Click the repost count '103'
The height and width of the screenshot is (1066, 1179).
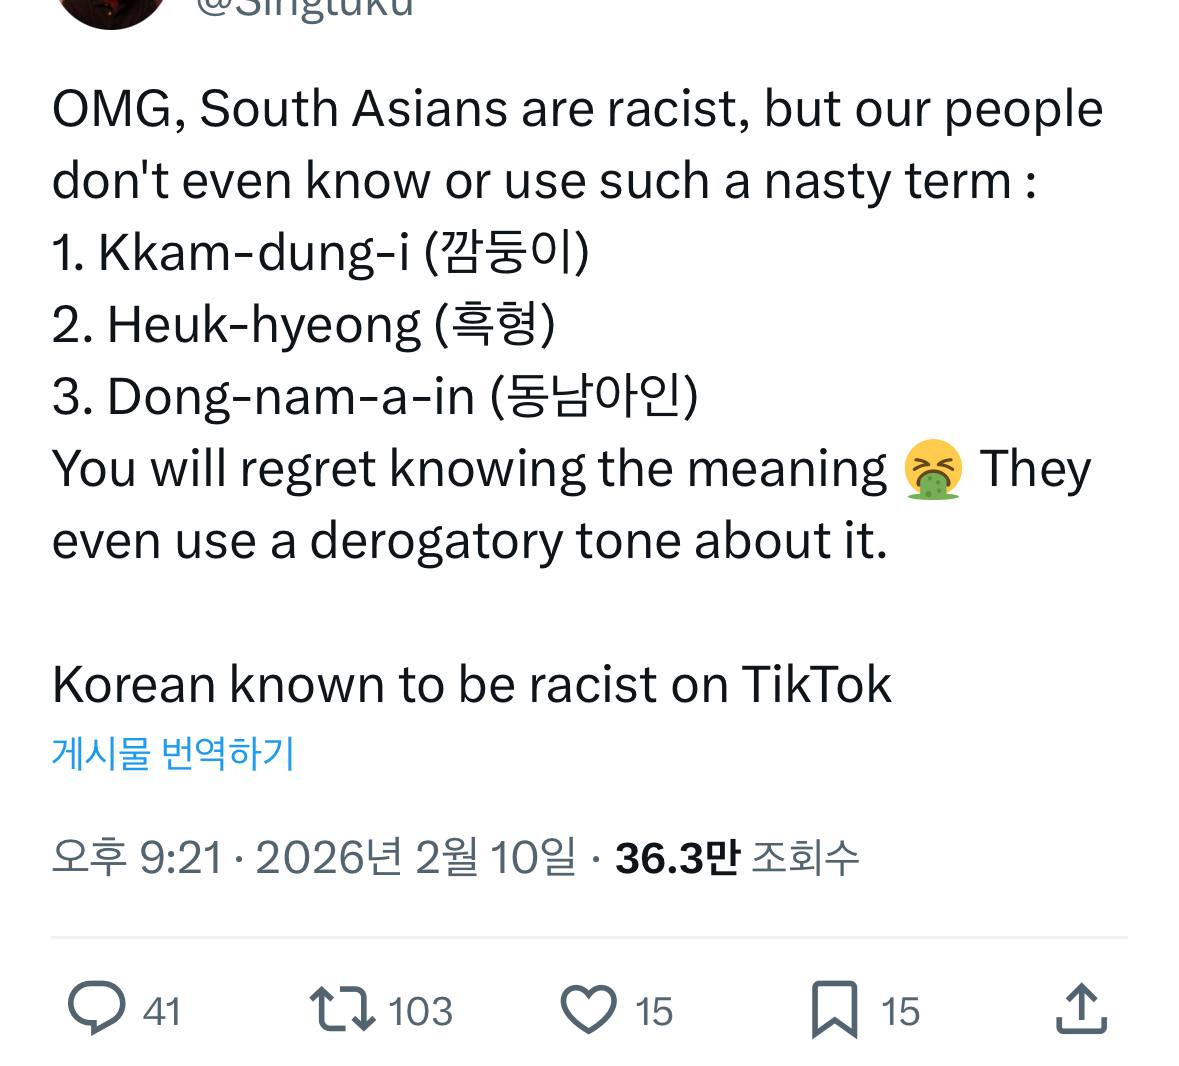coord(421,1010)
